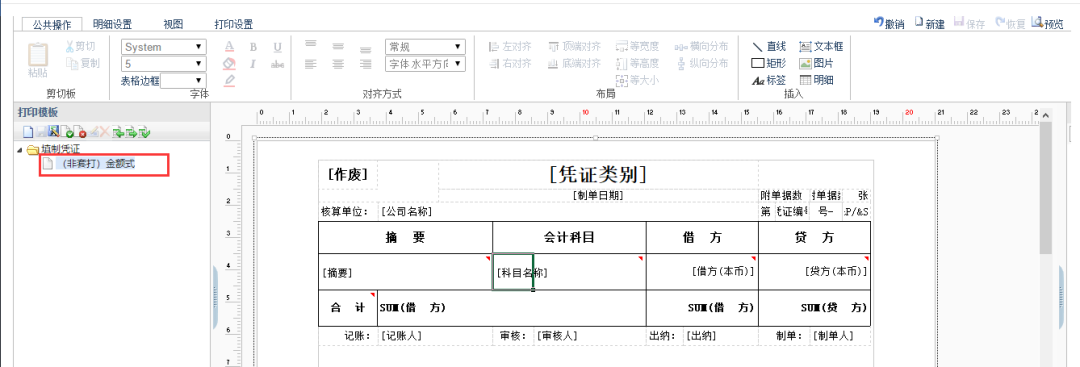Select the [凭证类别] title cell
Image resolution: width=1080 pixels, height=367 pixels.
tap(598, 174)
